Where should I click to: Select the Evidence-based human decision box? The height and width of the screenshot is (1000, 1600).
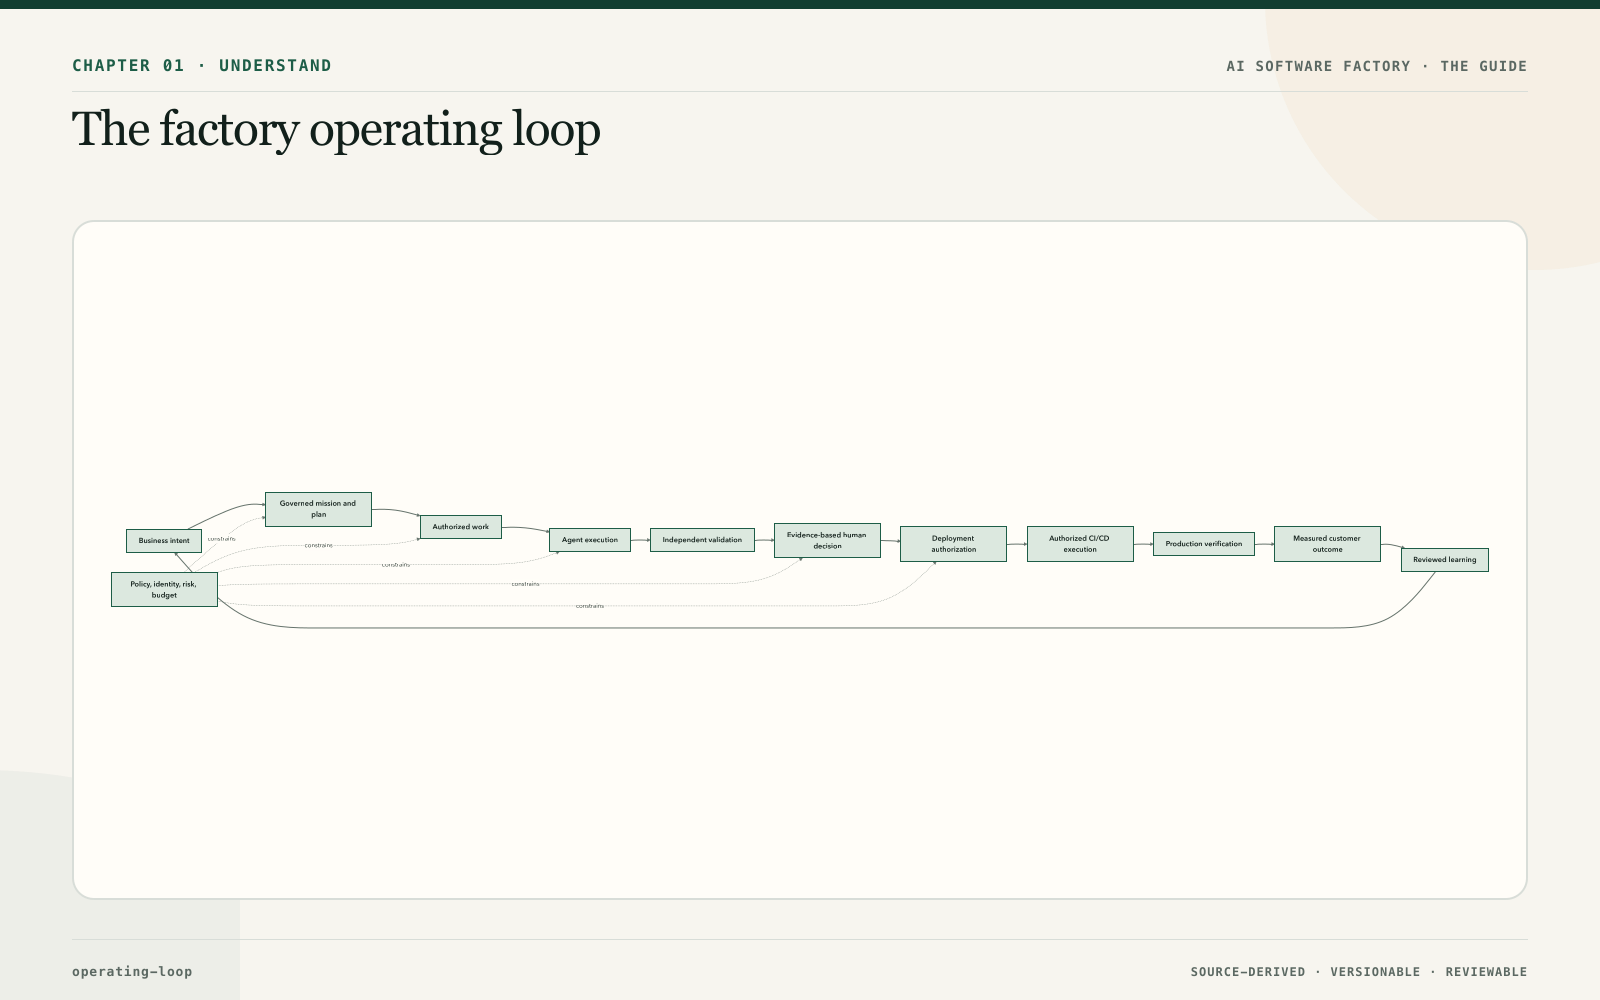[x=827, y=540]
